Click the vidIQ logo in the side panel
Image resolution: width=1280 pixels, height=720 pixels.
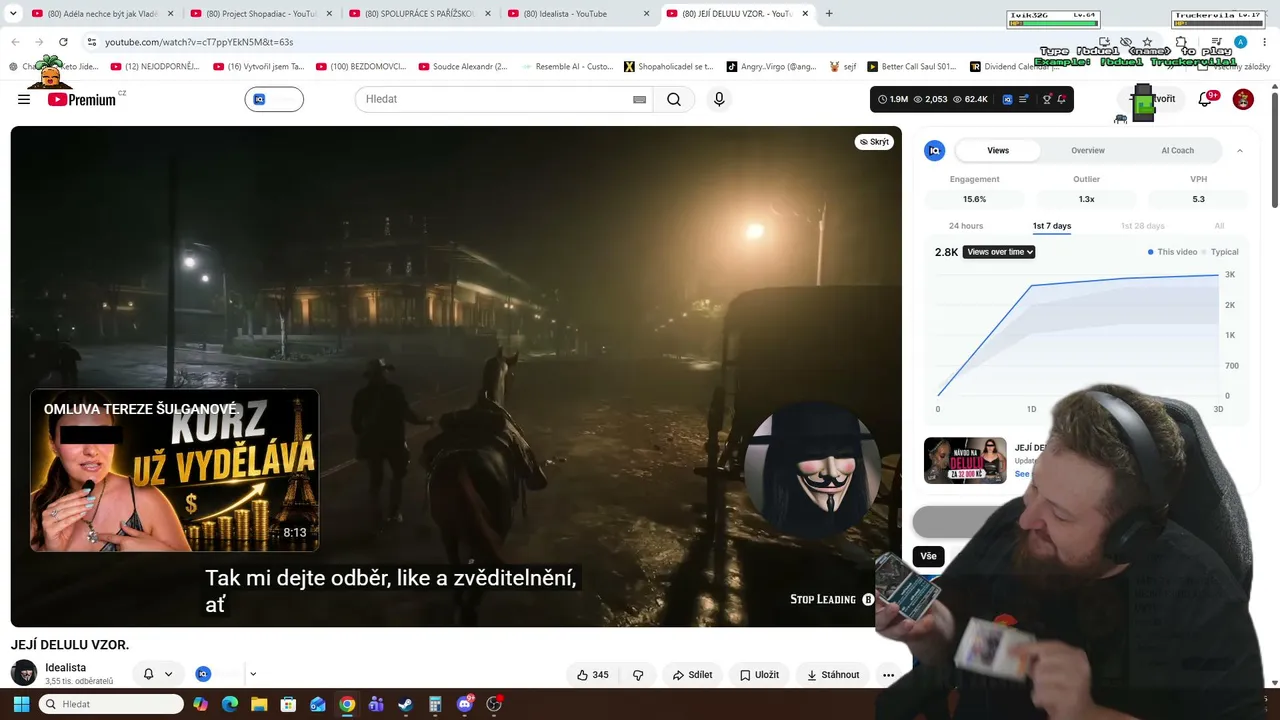935,151
